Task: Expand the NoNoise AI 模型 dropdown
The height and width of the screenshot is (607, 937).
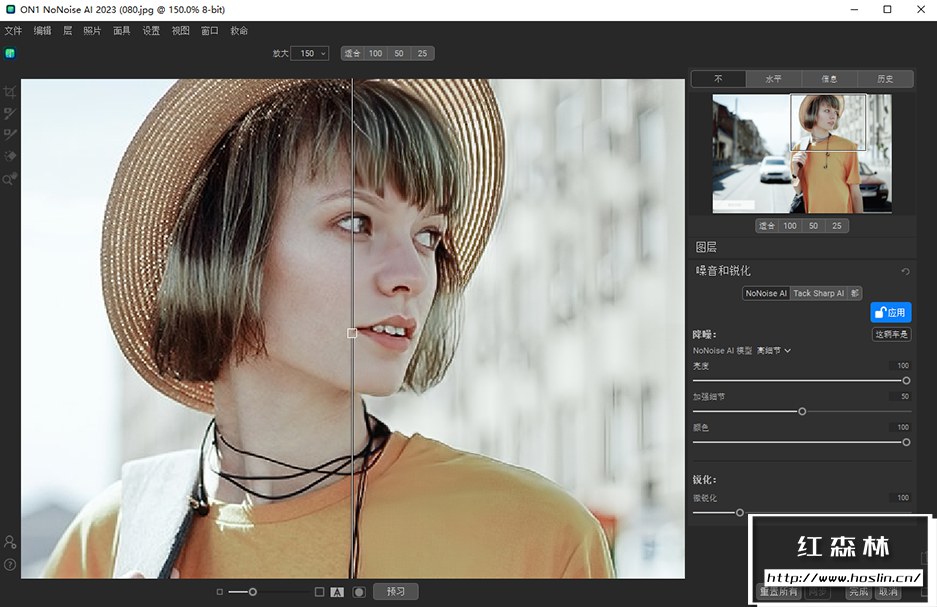Action: pyautogui.click(x=774, y=351)
